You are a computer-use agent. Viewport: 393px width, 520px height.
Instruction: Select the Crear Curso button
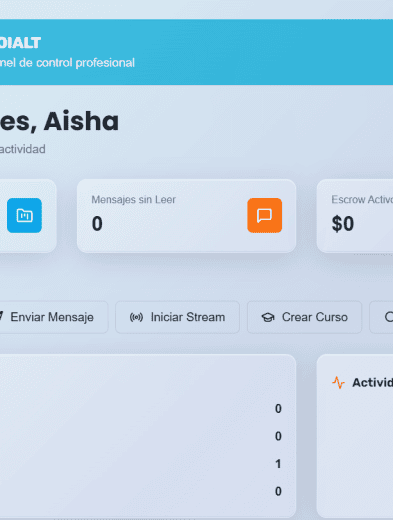click(304, 317)
